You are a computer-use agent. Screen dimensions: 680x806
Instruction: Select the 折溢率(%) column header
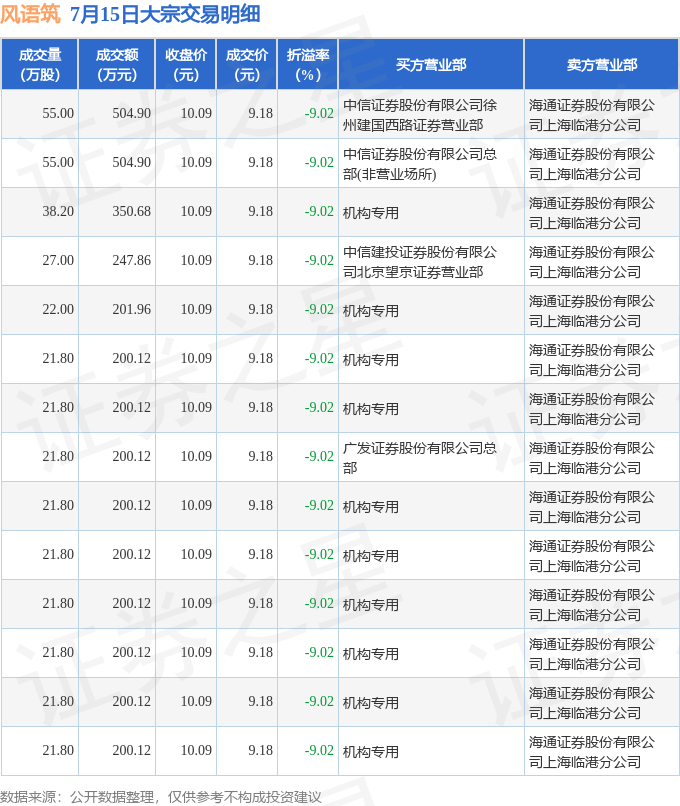307,65
